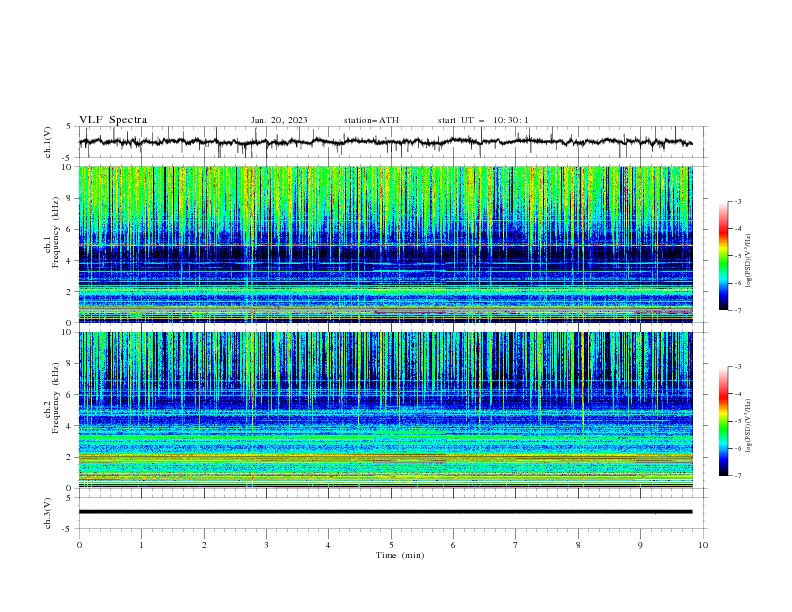
Task: Click the "ch.1 Frequency (kHz)" axis label
Action: click(52, 231)
